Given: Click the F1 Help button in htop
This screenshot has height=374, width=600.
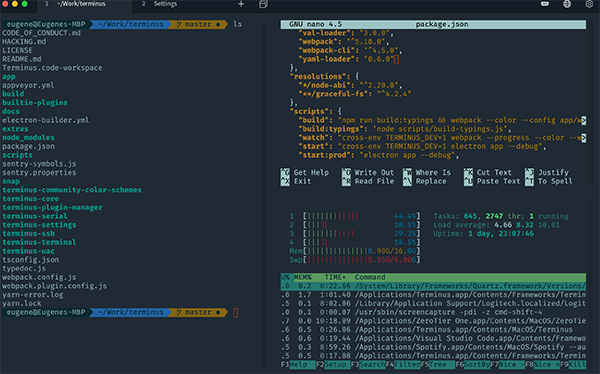Looking at the screenshot, I should coord(298,364).
